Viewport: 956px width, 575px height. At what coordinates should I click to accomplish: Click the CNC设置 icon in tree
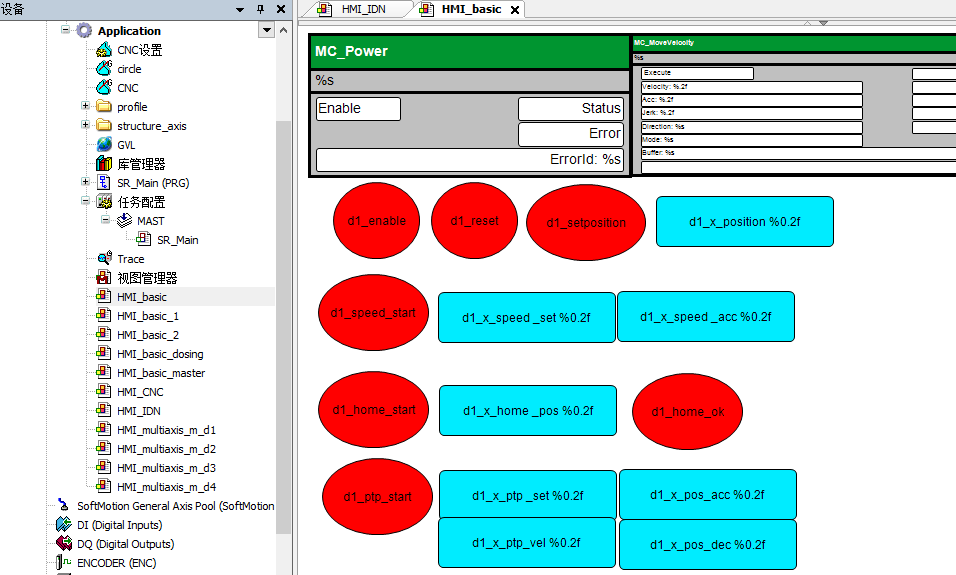coord(104,50)
